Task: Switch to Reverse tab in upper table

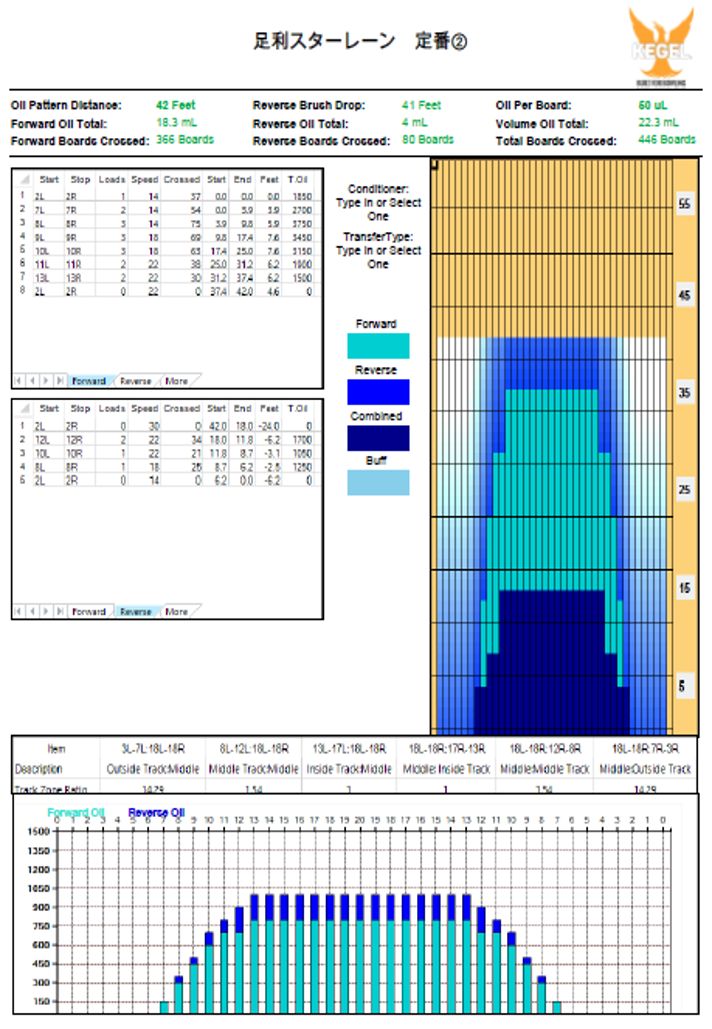Action: (x=135, y=381)
